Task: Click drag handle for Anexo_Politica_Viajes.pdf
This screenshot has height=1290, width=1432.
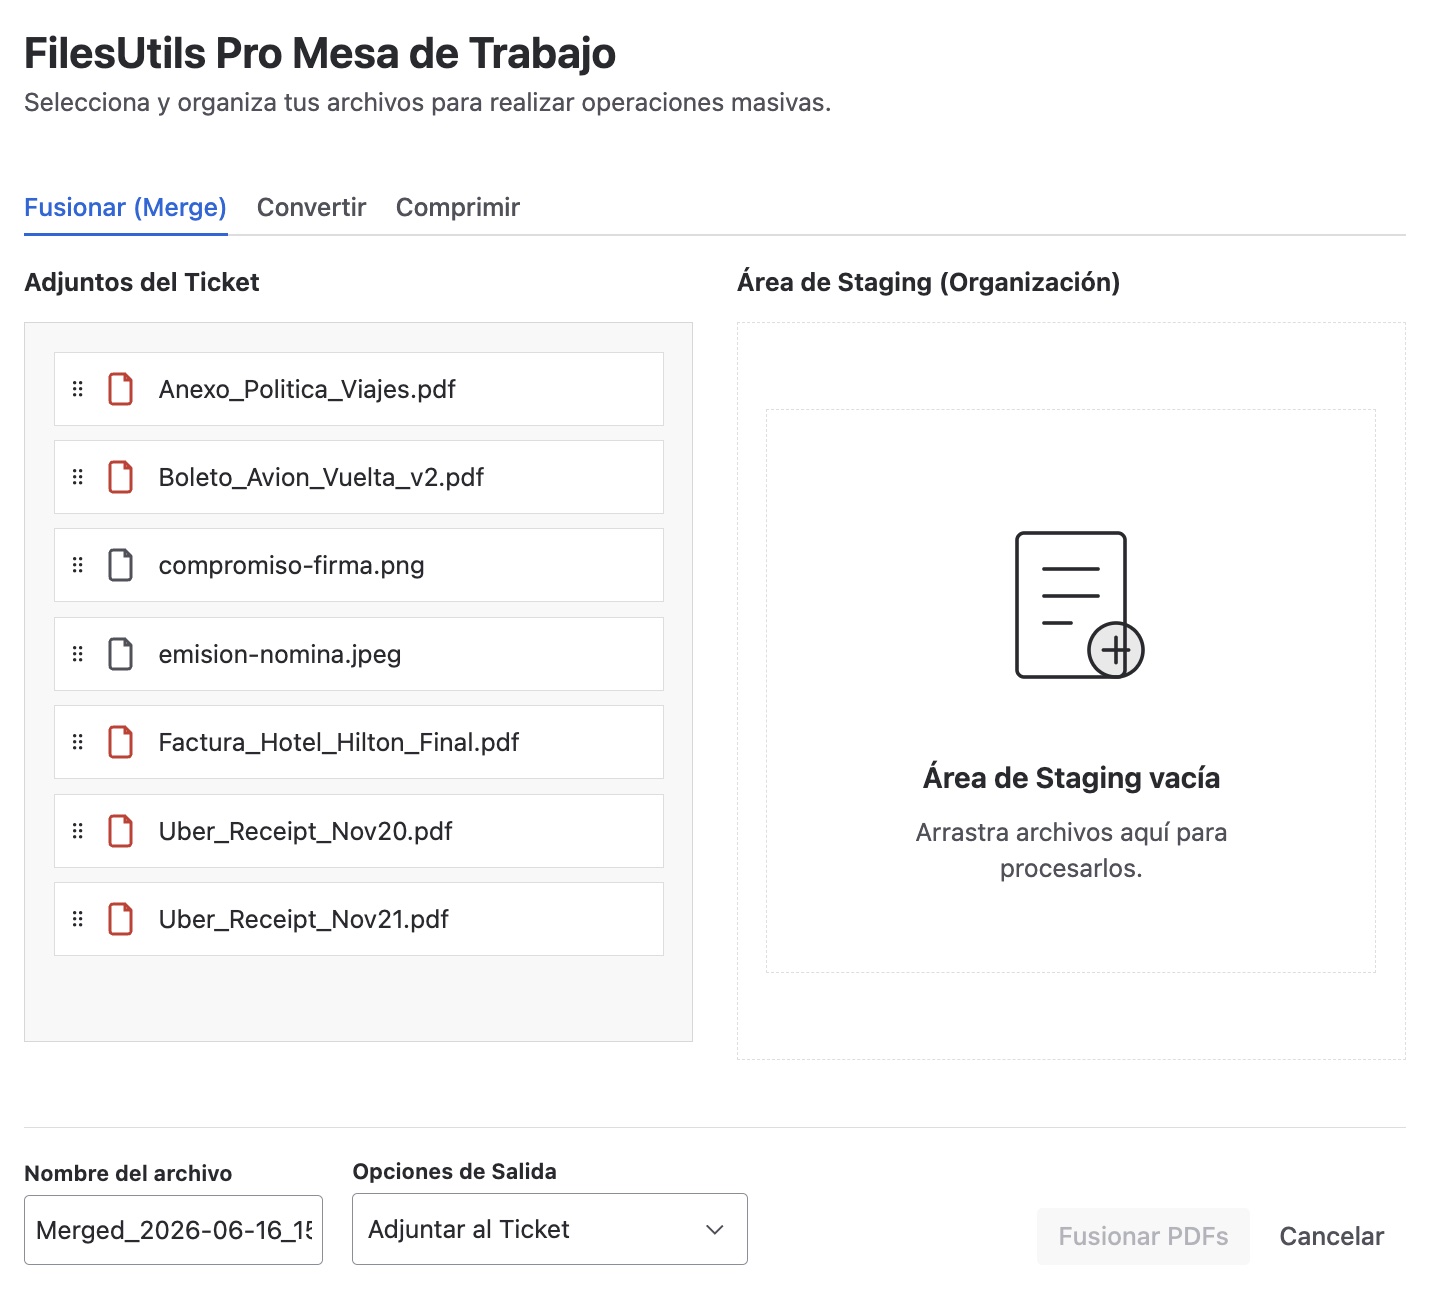Action: coord(78,389)
